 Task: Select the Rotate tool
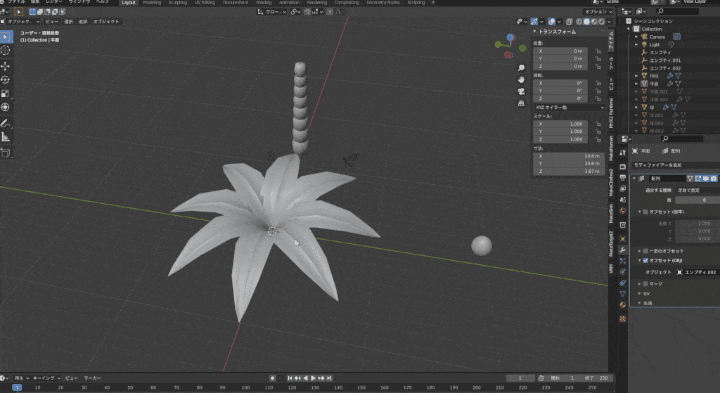pos(6,79)
